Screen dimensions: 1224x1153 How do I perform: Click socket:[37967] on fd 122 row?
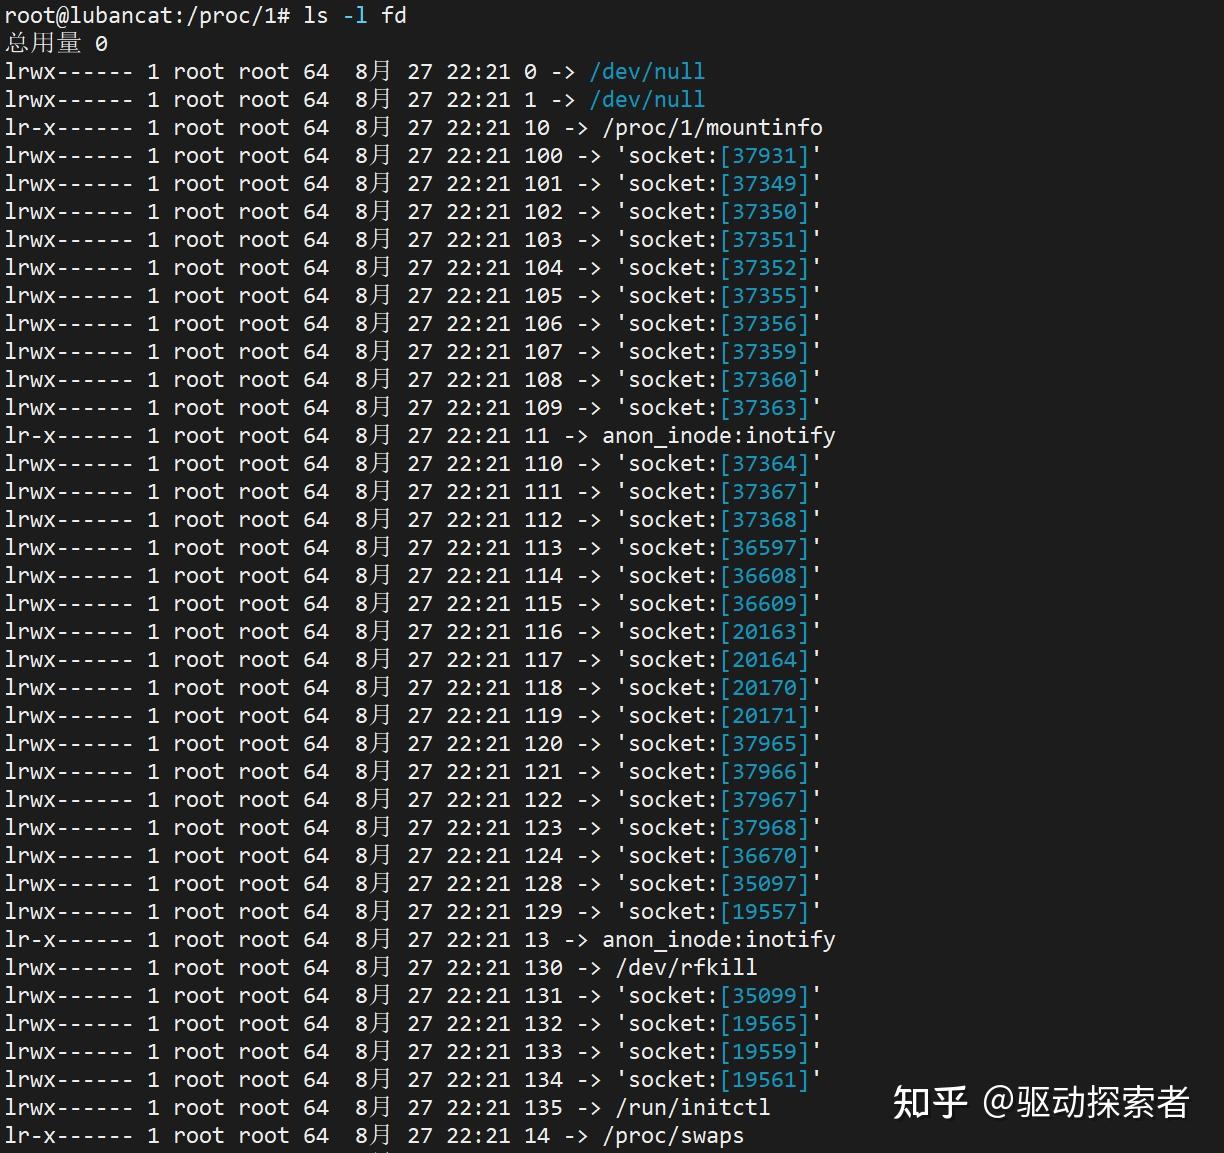point(719,799)
